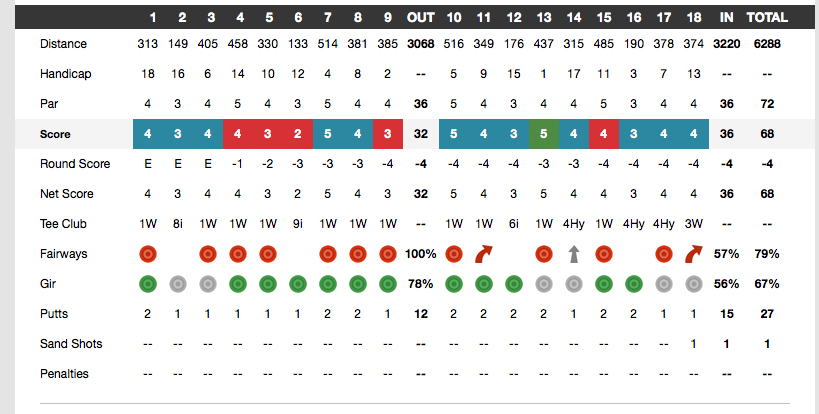Click the red fairway arrow on hole 18
The width and height of the screenshot is (819, 414).
[x=693, y=254]
